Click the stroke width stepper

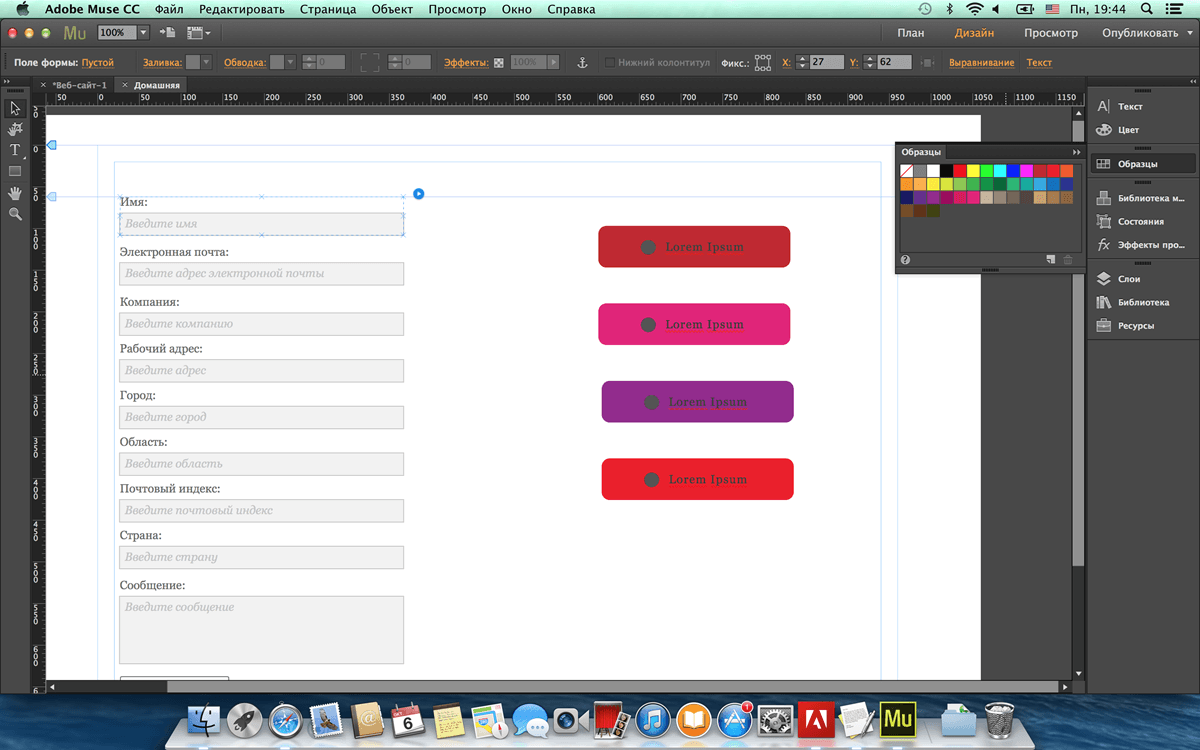point(308,62)
